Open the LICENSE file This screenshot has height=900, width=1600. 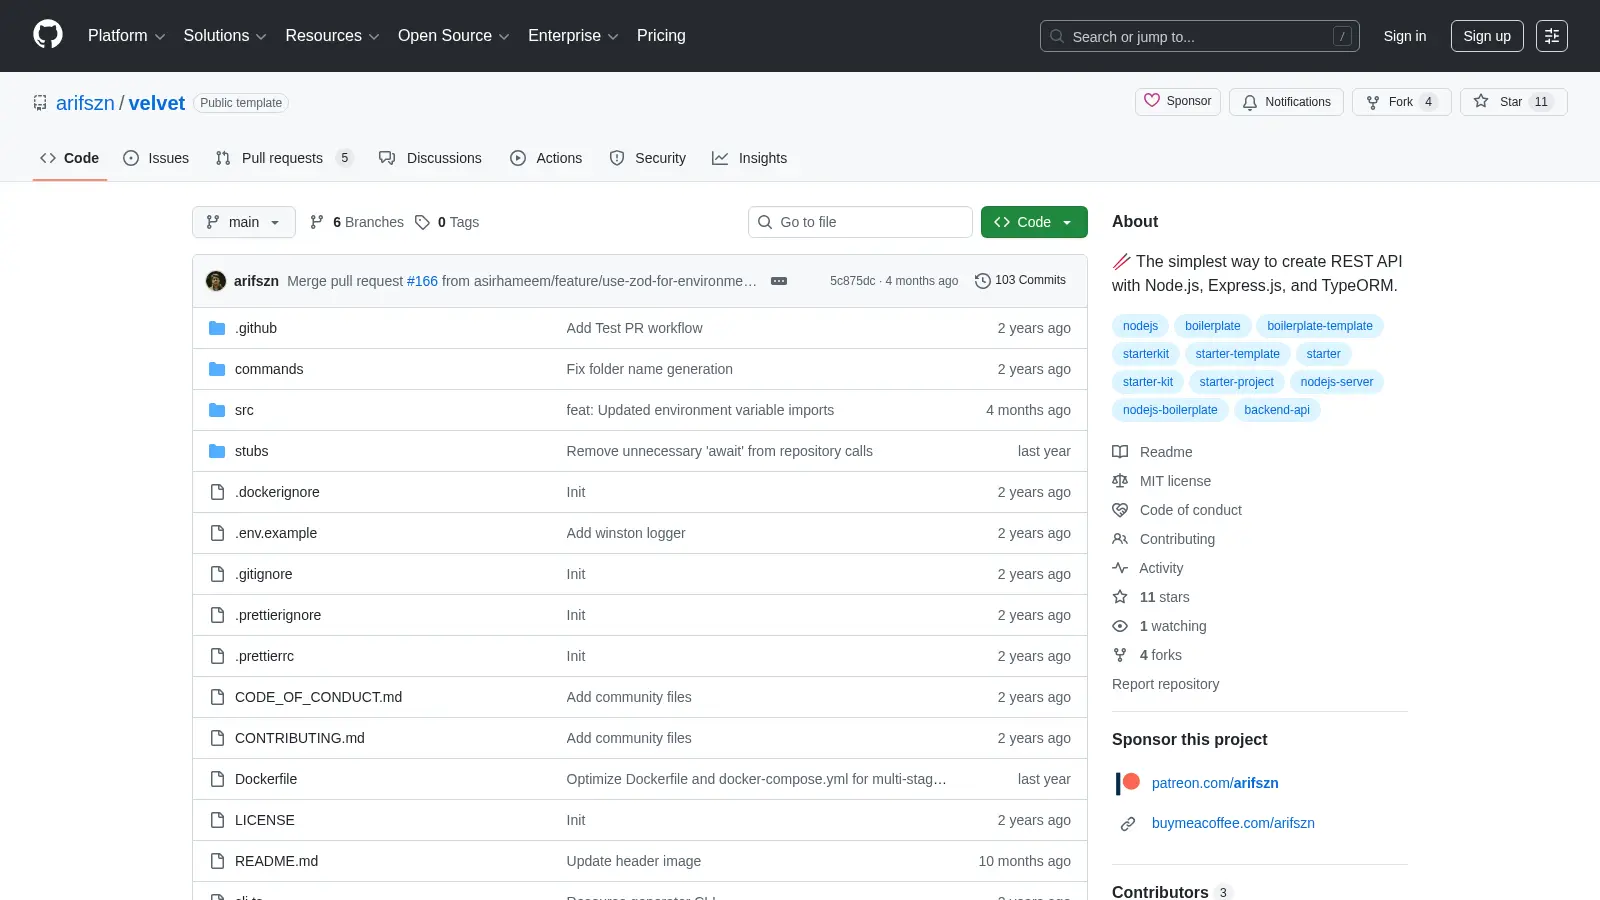[265, 820]
